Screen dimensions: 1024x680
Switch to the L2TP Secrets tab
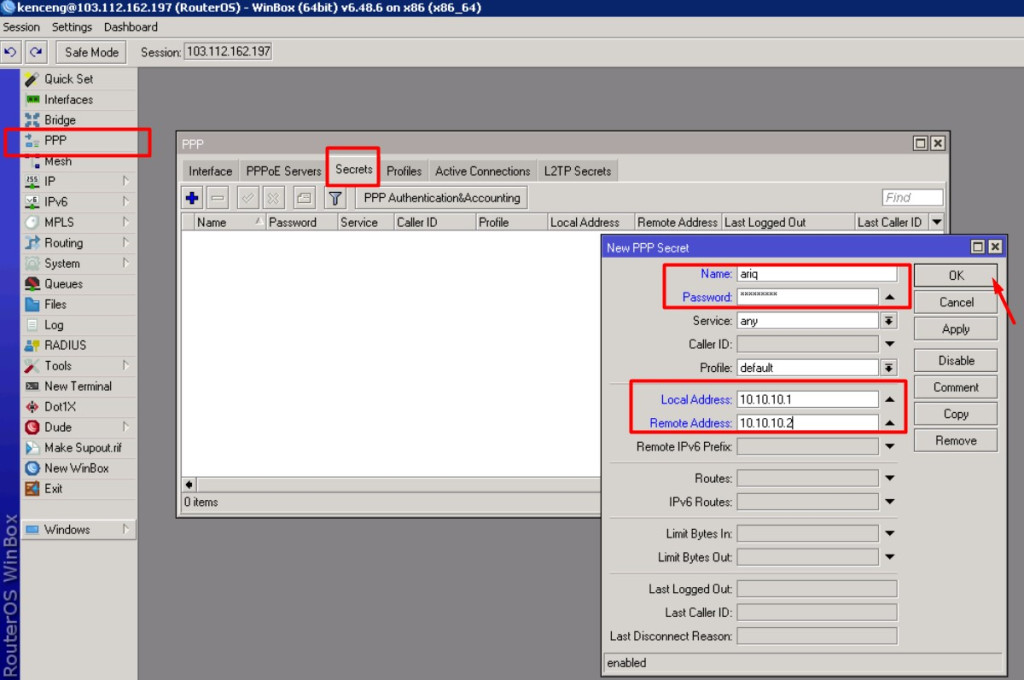point(577,171)
